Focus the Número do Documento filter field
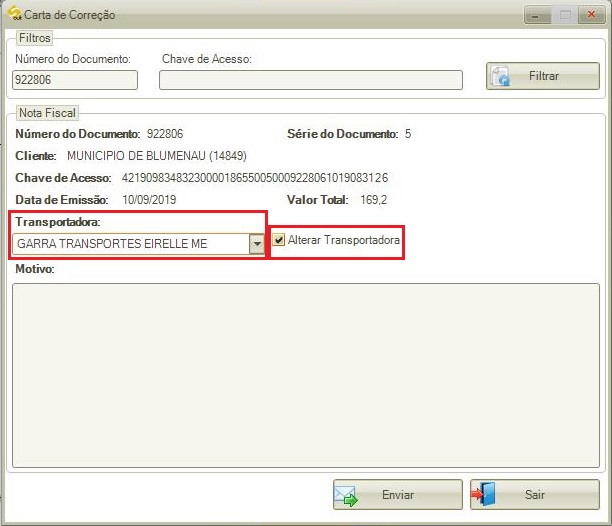The height and width of the screenshot is (526, 612). [75, 80]
